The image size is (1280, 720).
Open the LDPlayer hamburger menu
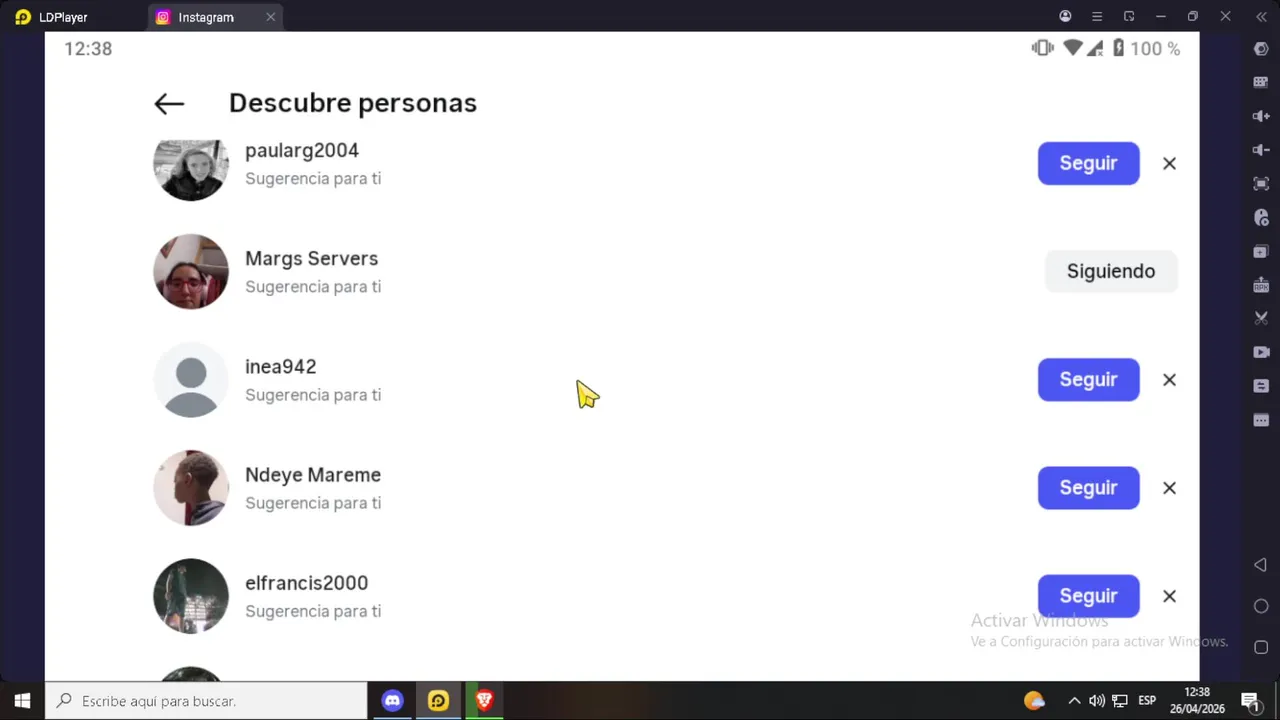click(1097, 16)
